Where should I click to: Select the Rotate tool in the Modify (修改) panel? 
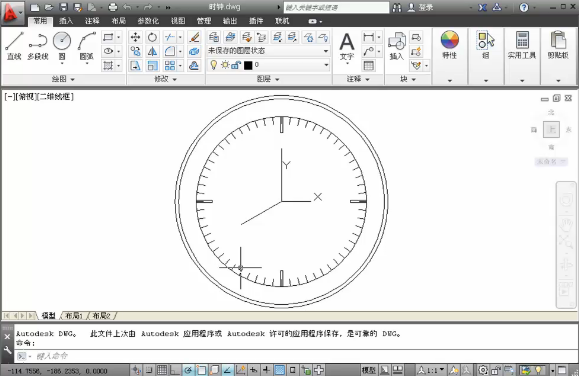click(152, 37)
